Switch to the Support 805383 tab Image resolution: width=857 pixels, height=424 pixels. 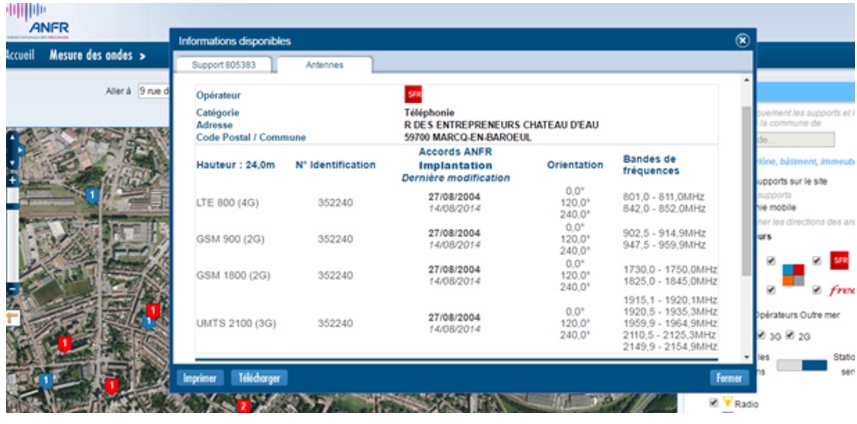coord(223,65)
